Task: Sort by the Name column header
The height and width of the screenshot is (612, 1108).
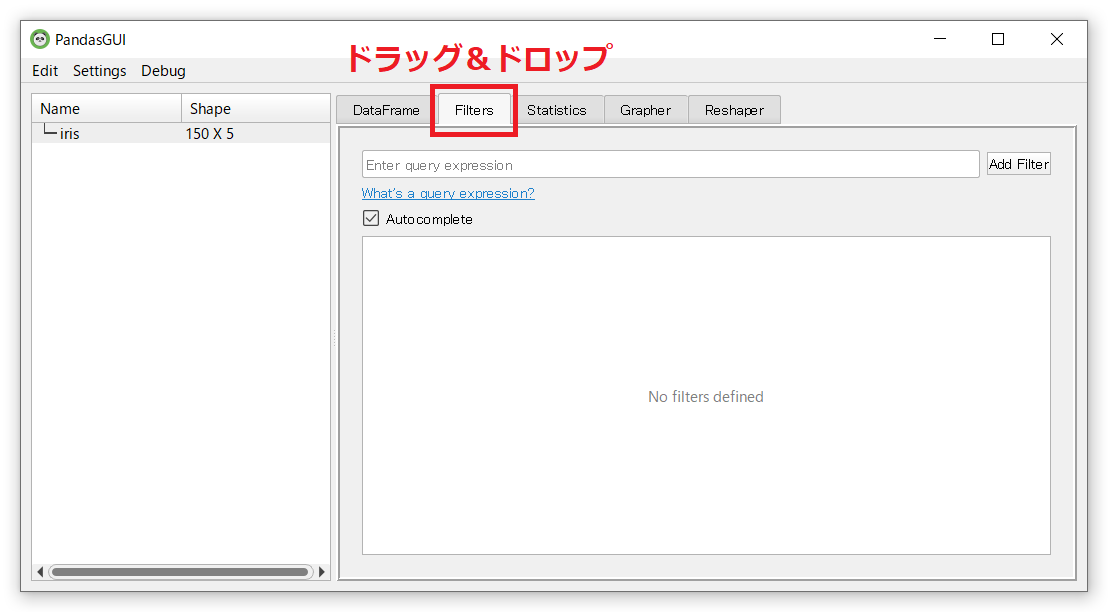Action: point(107,109)
